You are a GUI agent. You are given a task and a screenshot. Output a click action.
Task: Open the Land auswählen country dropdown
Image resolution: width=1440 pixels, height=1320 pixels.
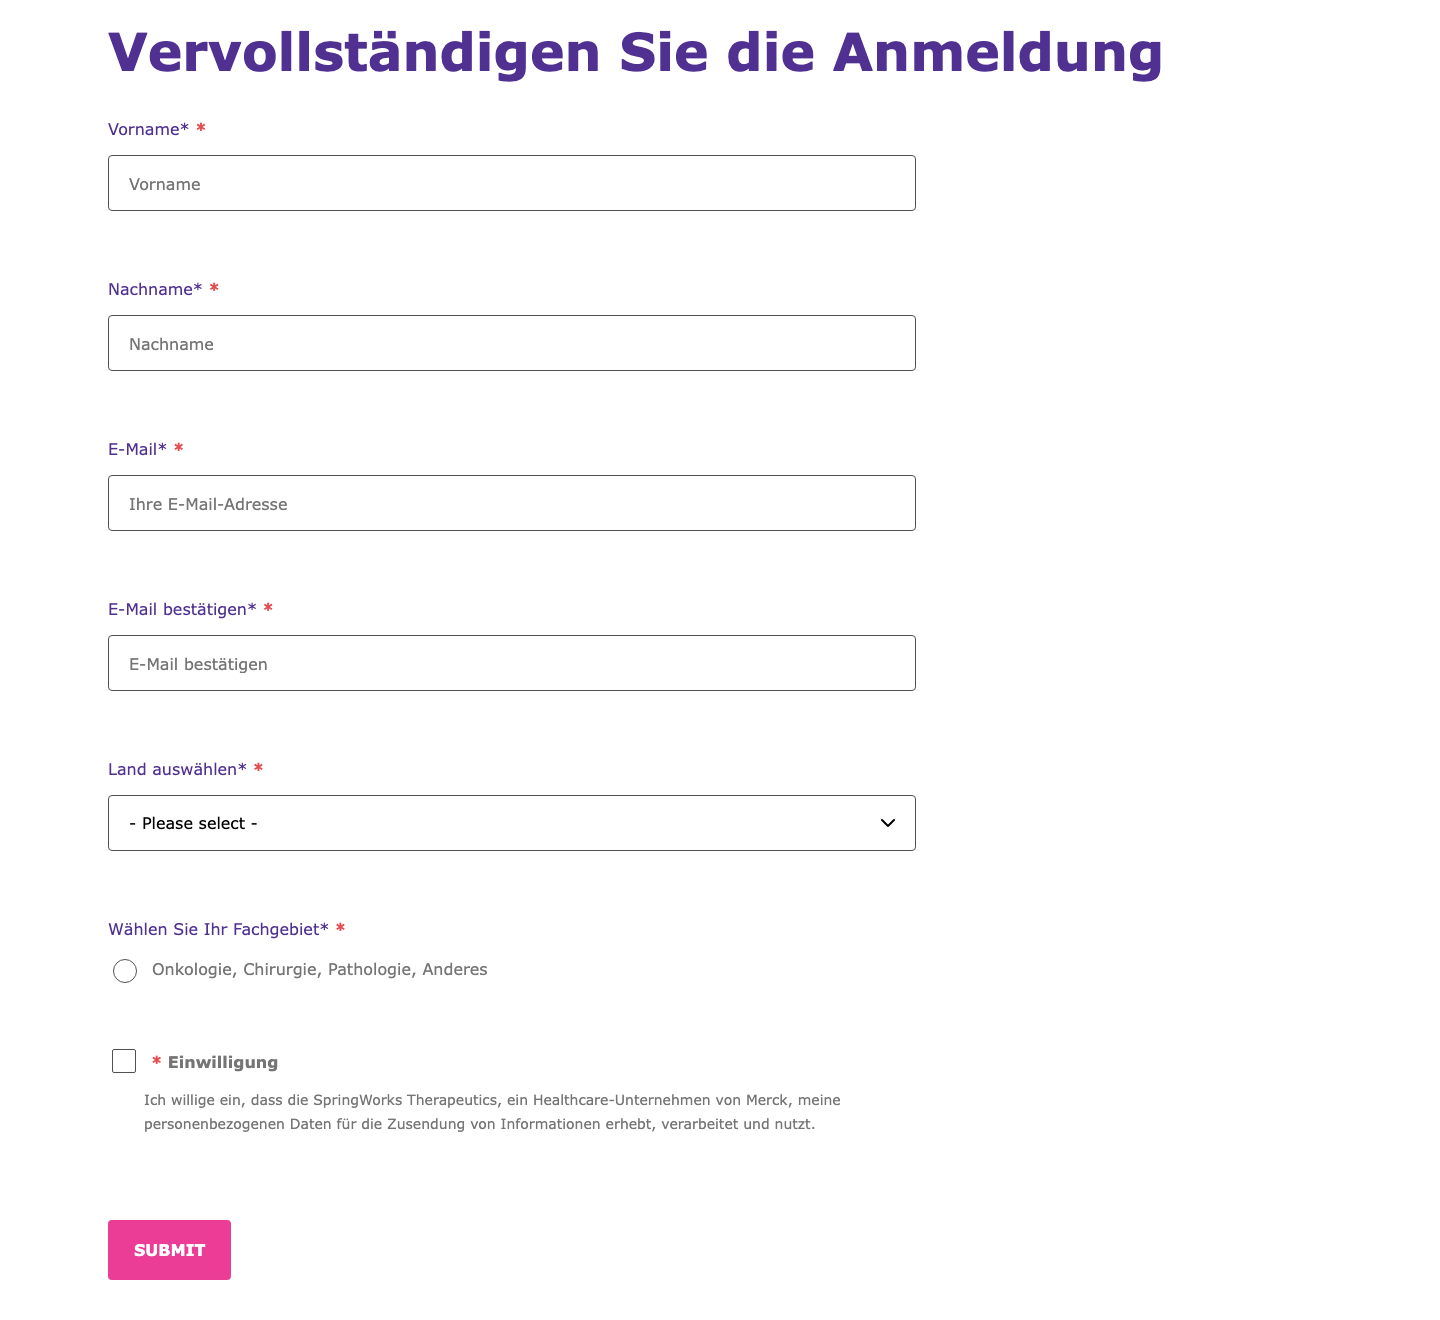511,822
